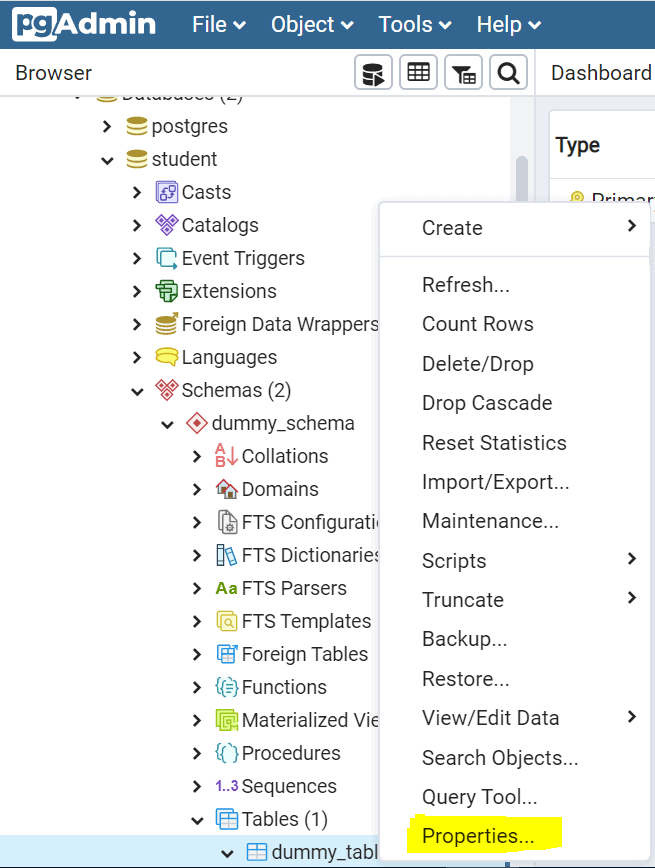Choose Properties... from the context menu
This screenshot has height=868, width=655.
478,836
